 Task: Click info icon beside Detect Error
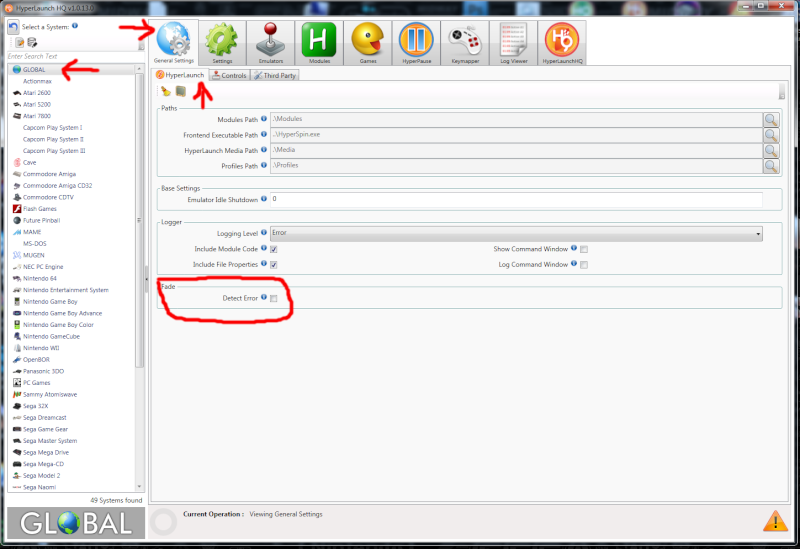[264, 297]
